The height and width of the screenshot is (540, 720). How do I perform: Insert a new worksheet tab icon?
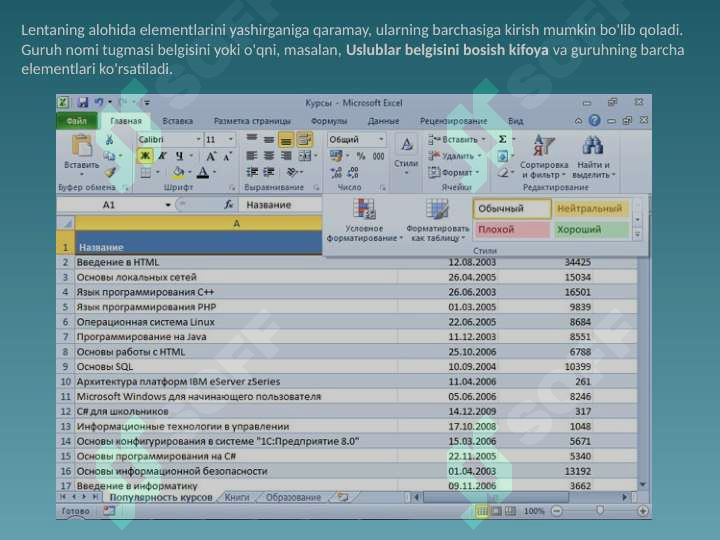tap(343, 497)
